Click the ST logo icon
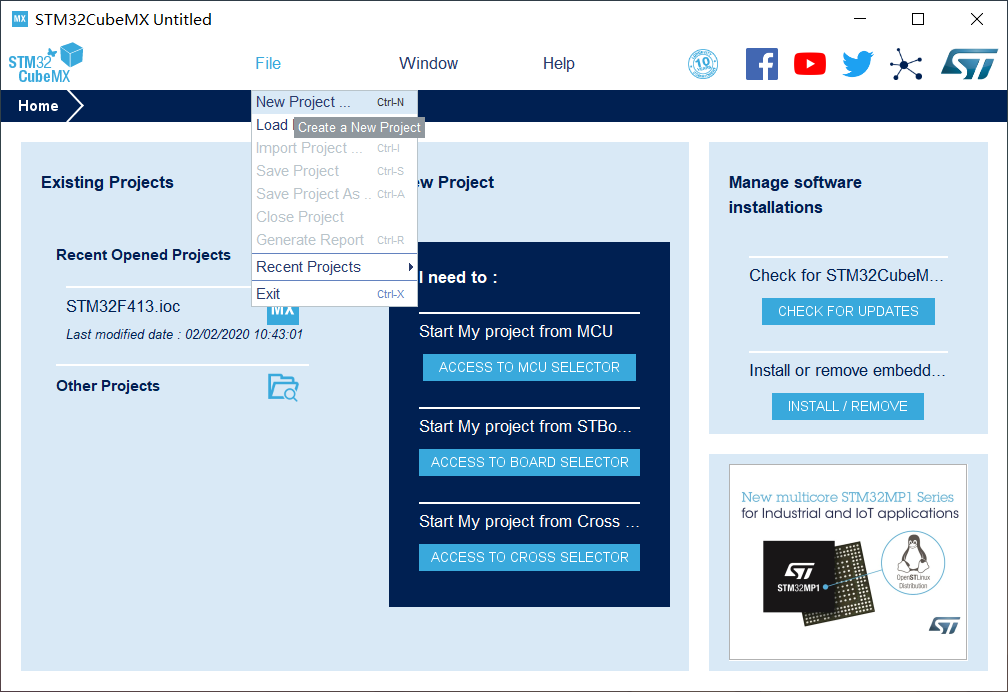Viewport: 1008px width, 692px height. (969, 64)
